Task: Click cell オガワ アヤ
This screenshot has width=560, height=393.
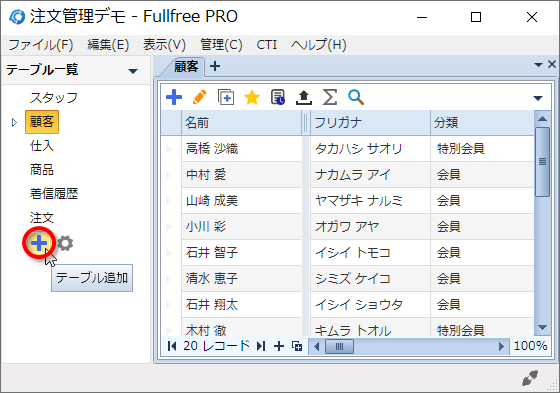Action: click(371, 227)
